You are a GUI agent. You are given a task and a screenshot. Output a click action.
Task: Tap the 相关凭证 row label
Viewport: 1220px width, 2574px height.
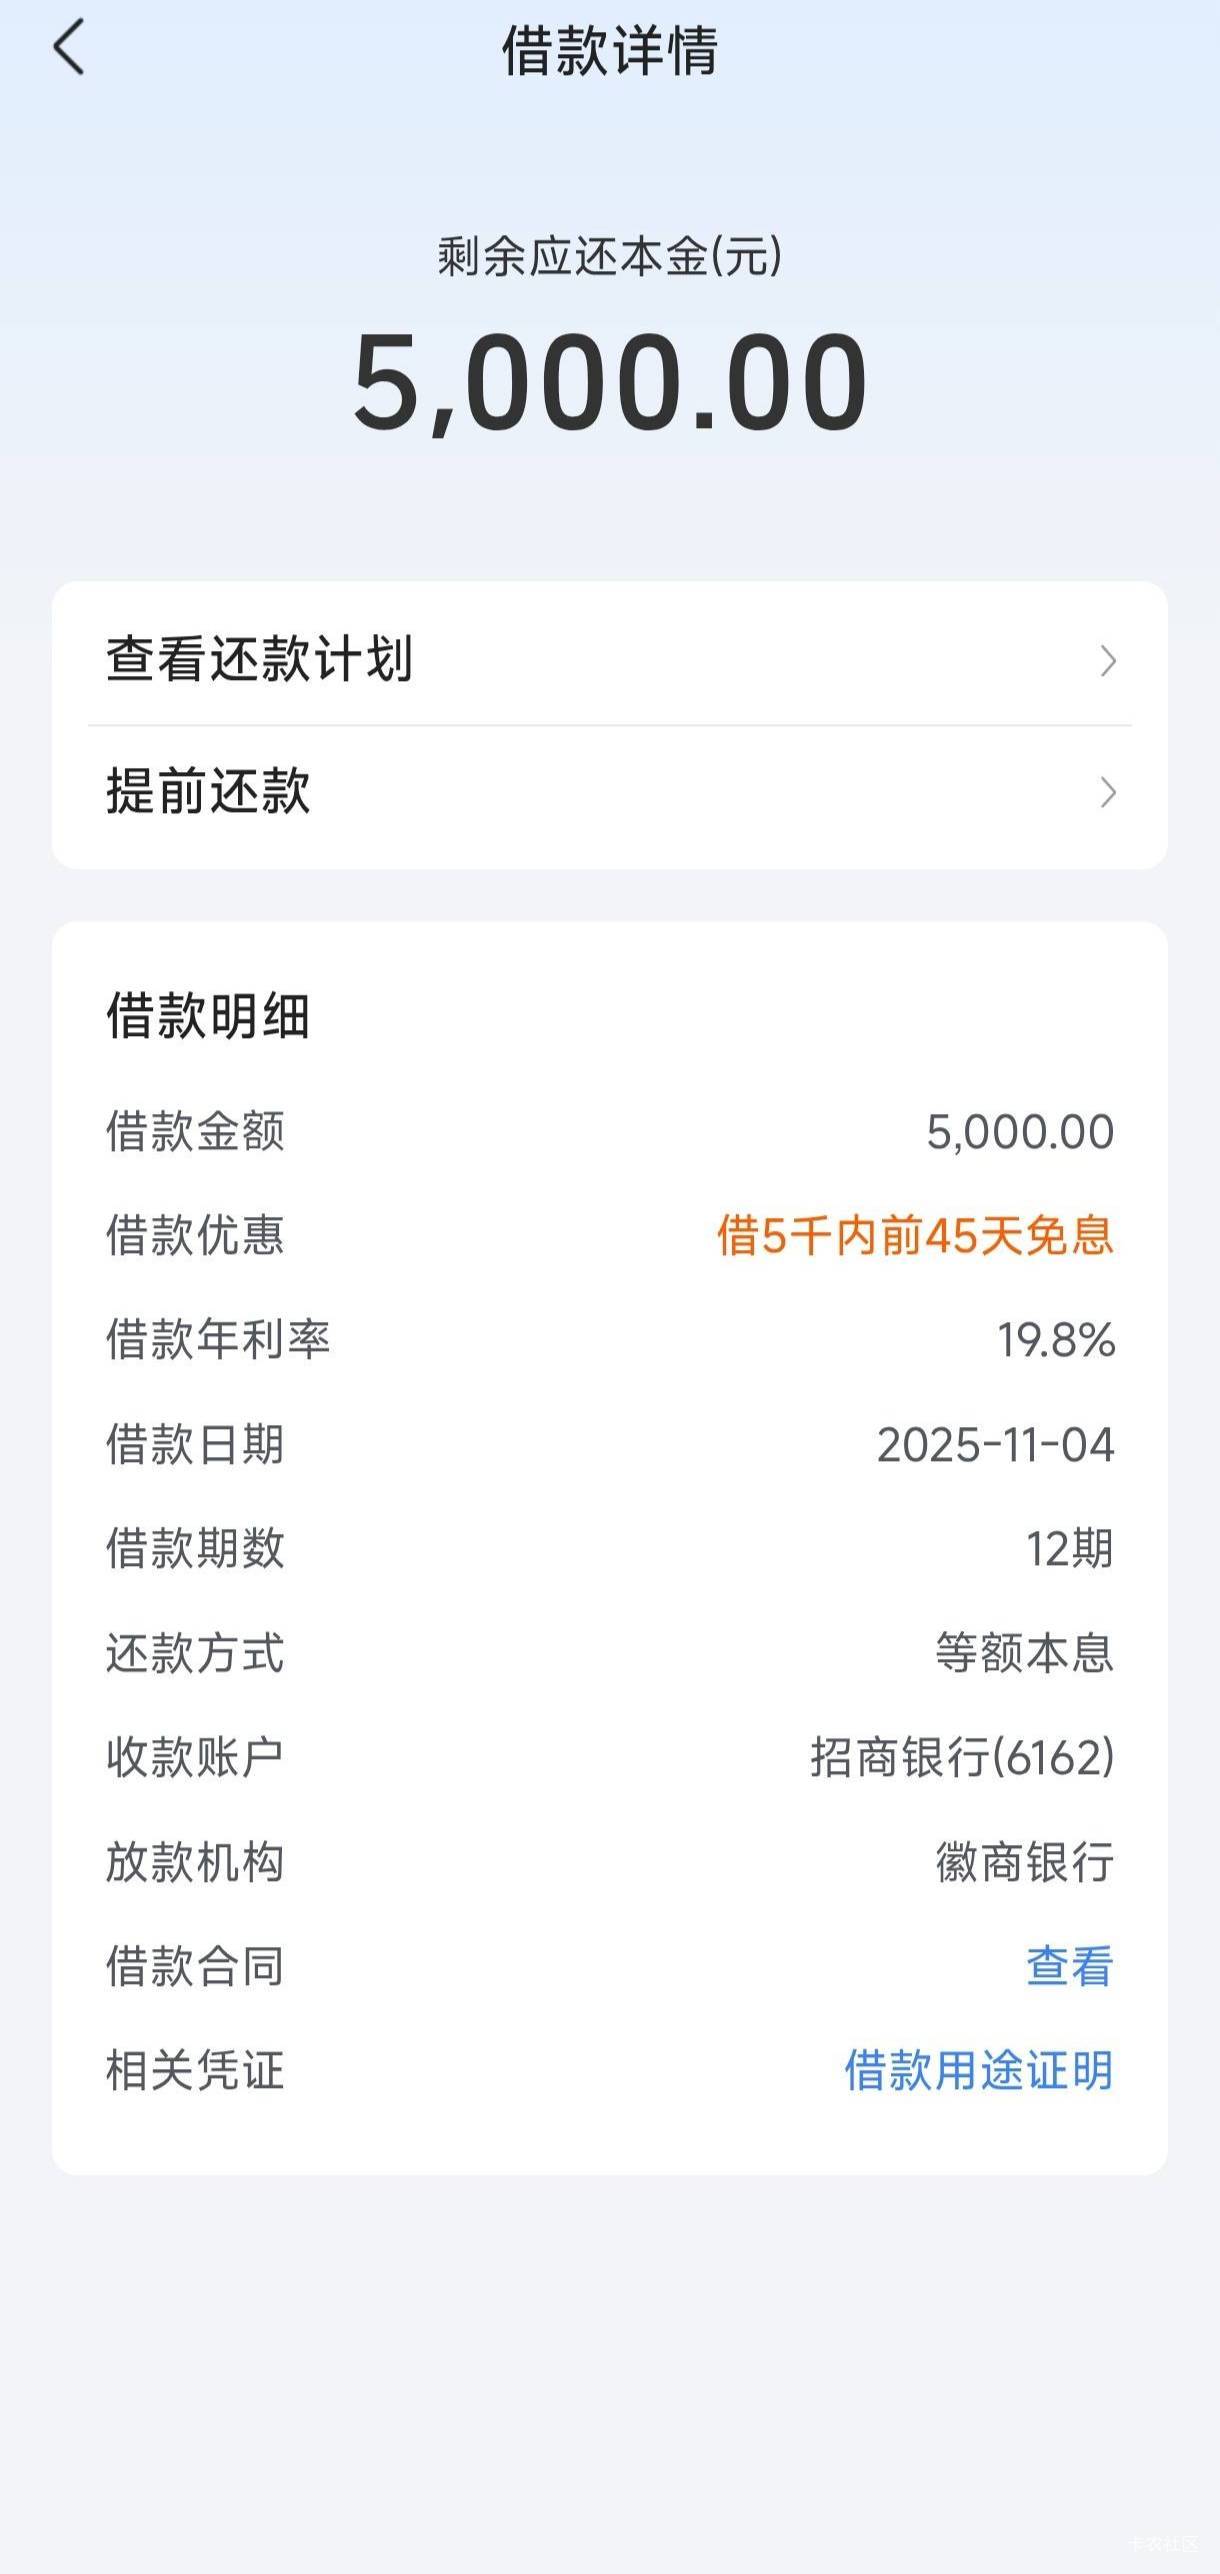click(195, 2070)
